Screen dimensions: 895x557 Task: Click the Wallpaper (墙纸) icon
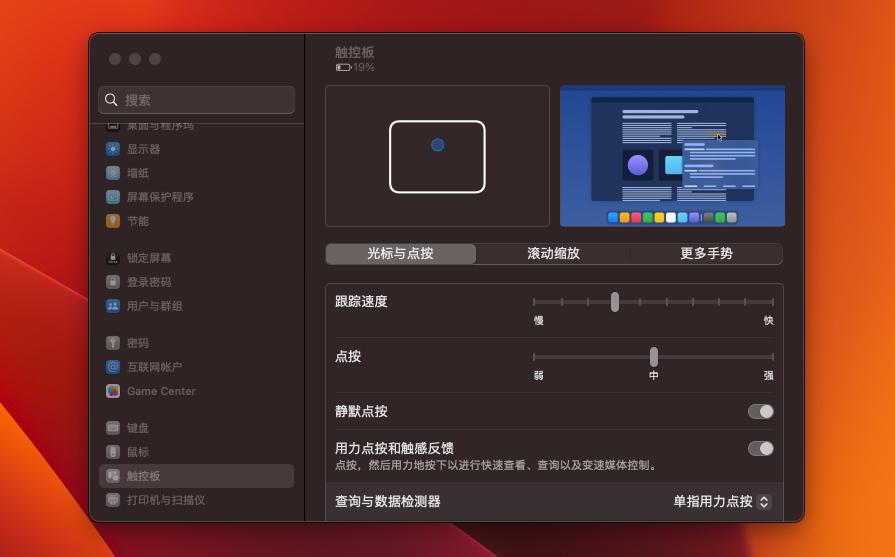113,173
